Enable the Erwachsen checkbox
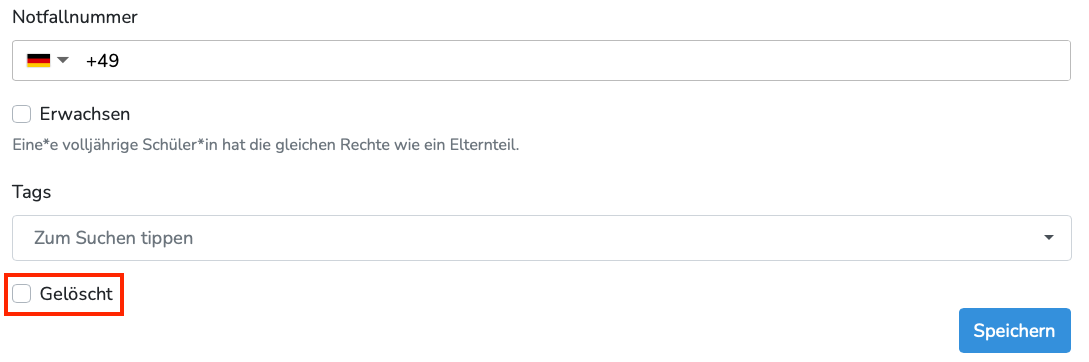The image size is (1089, 362). [22, 114]
